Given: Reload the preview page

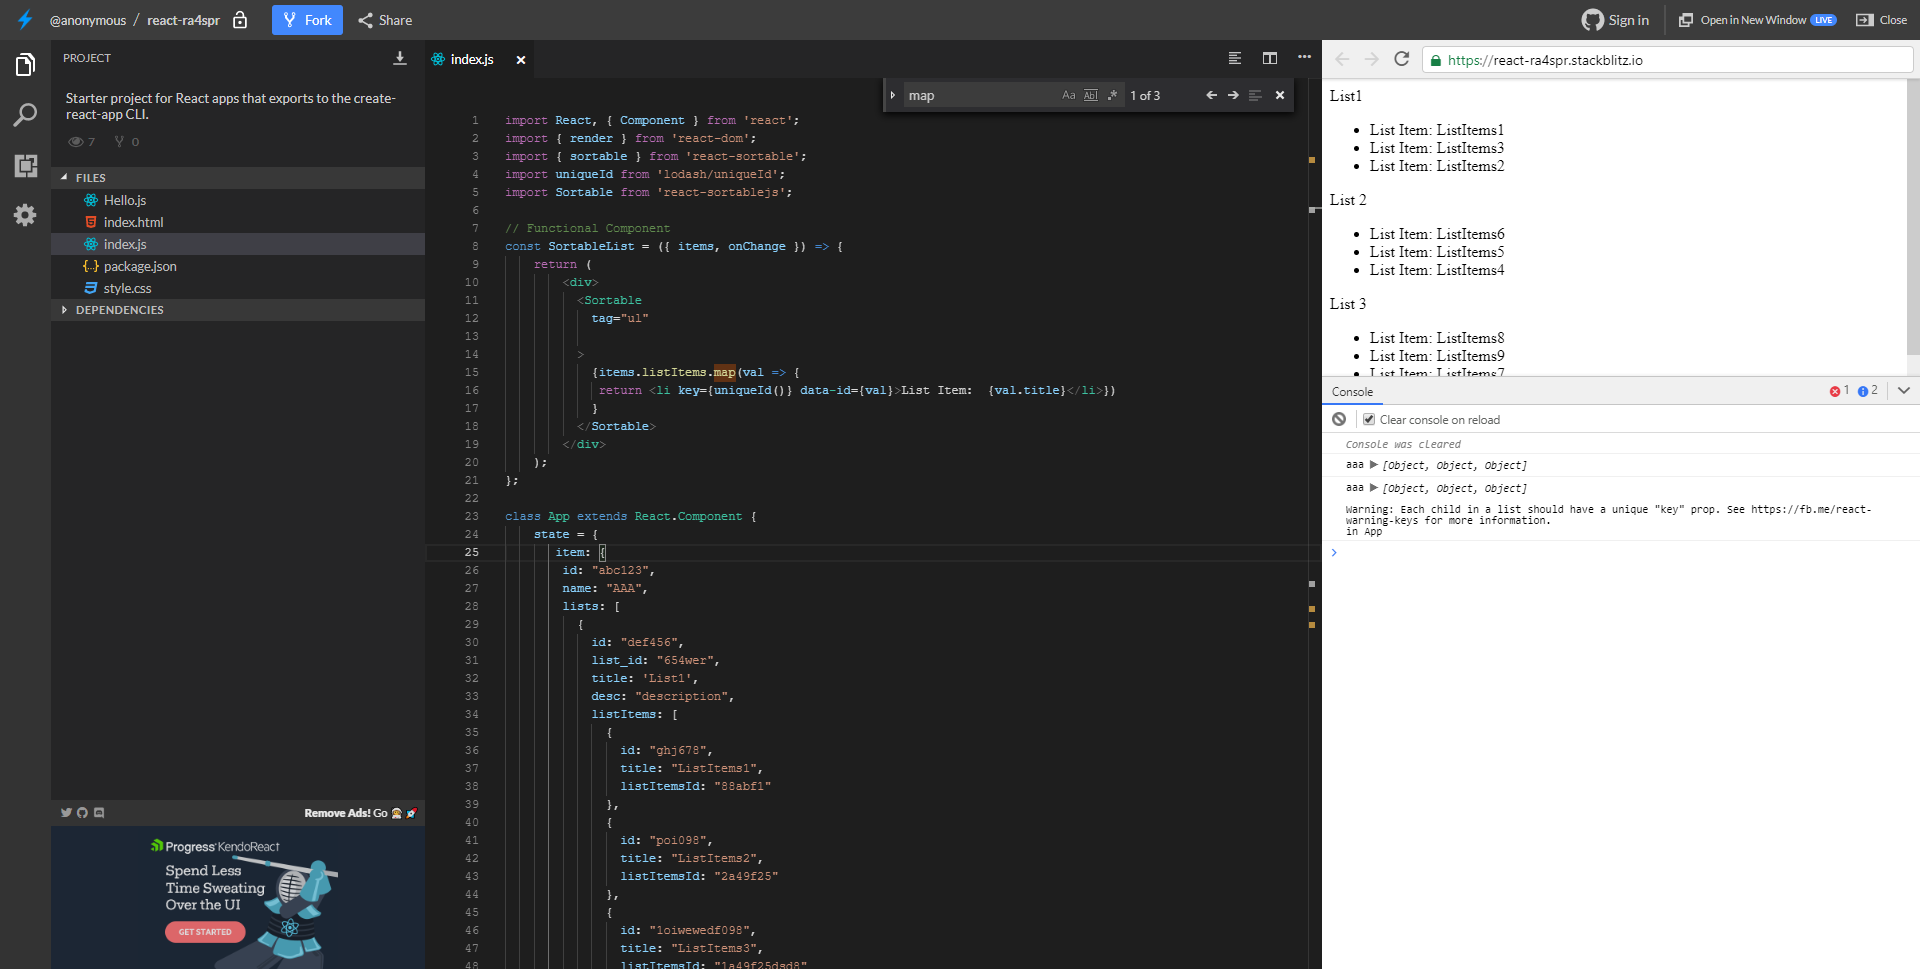Looking at the screenshot, I should click(x=1401, y=59).
